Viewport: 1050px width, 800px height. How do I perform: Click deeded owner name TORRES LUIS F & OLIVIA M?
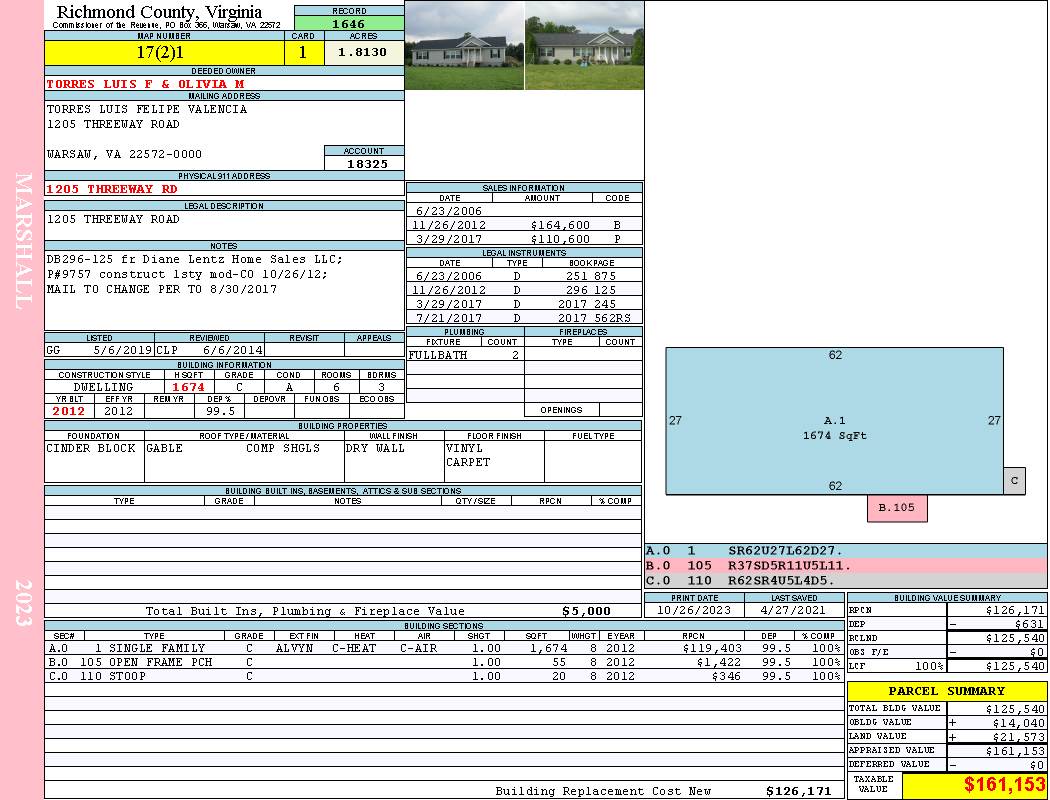click(146, 84)
